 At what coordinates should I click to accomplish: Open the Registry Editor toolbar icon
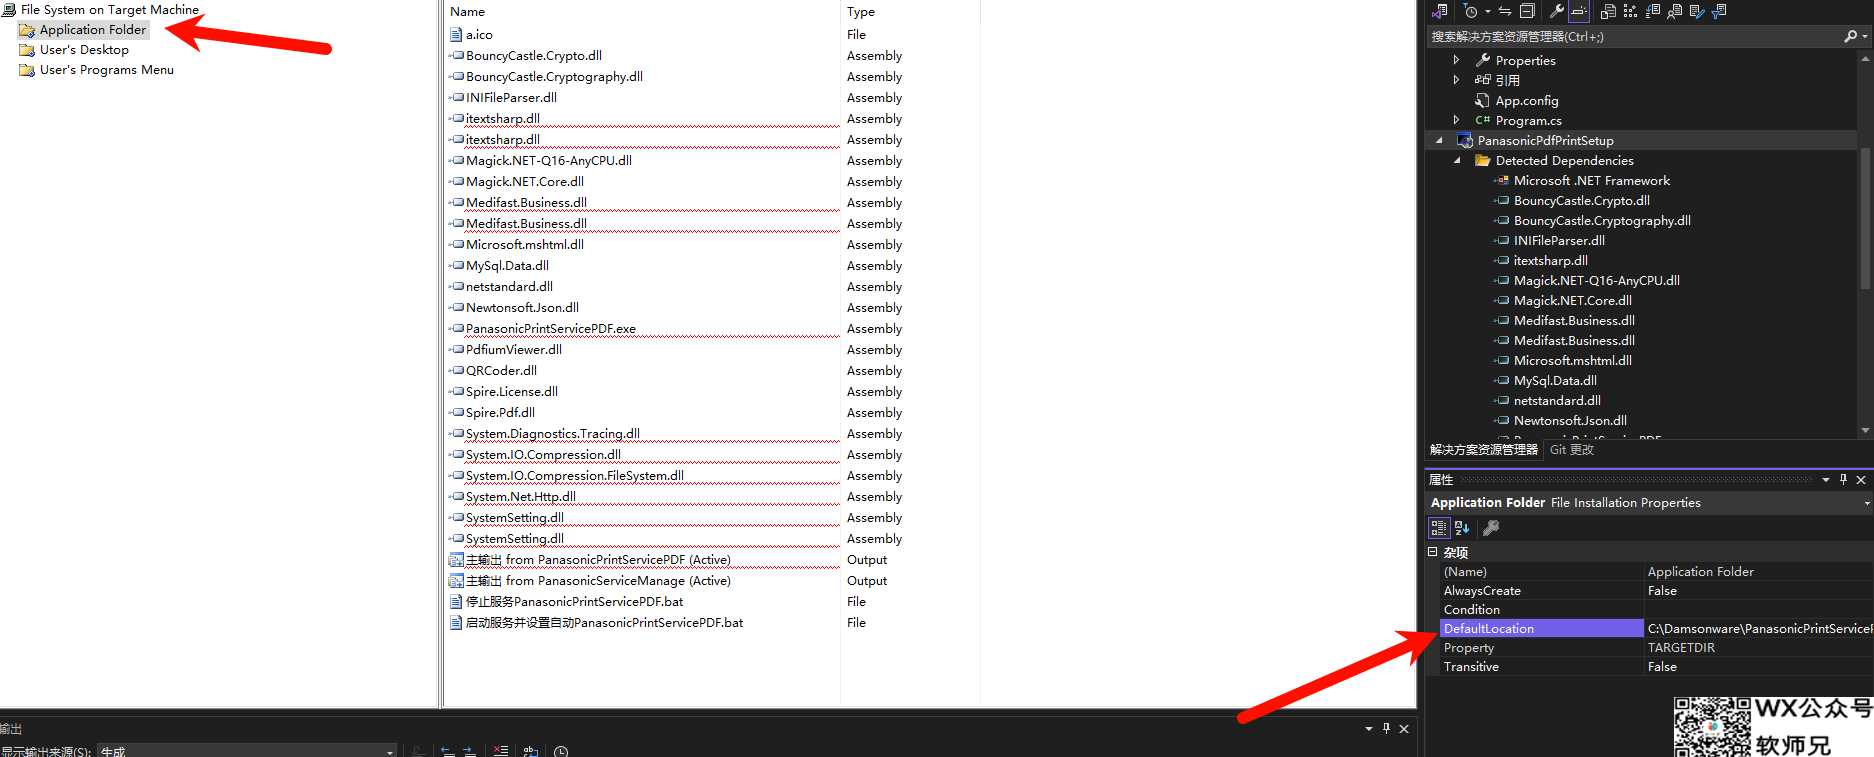tap(1630, 11)
